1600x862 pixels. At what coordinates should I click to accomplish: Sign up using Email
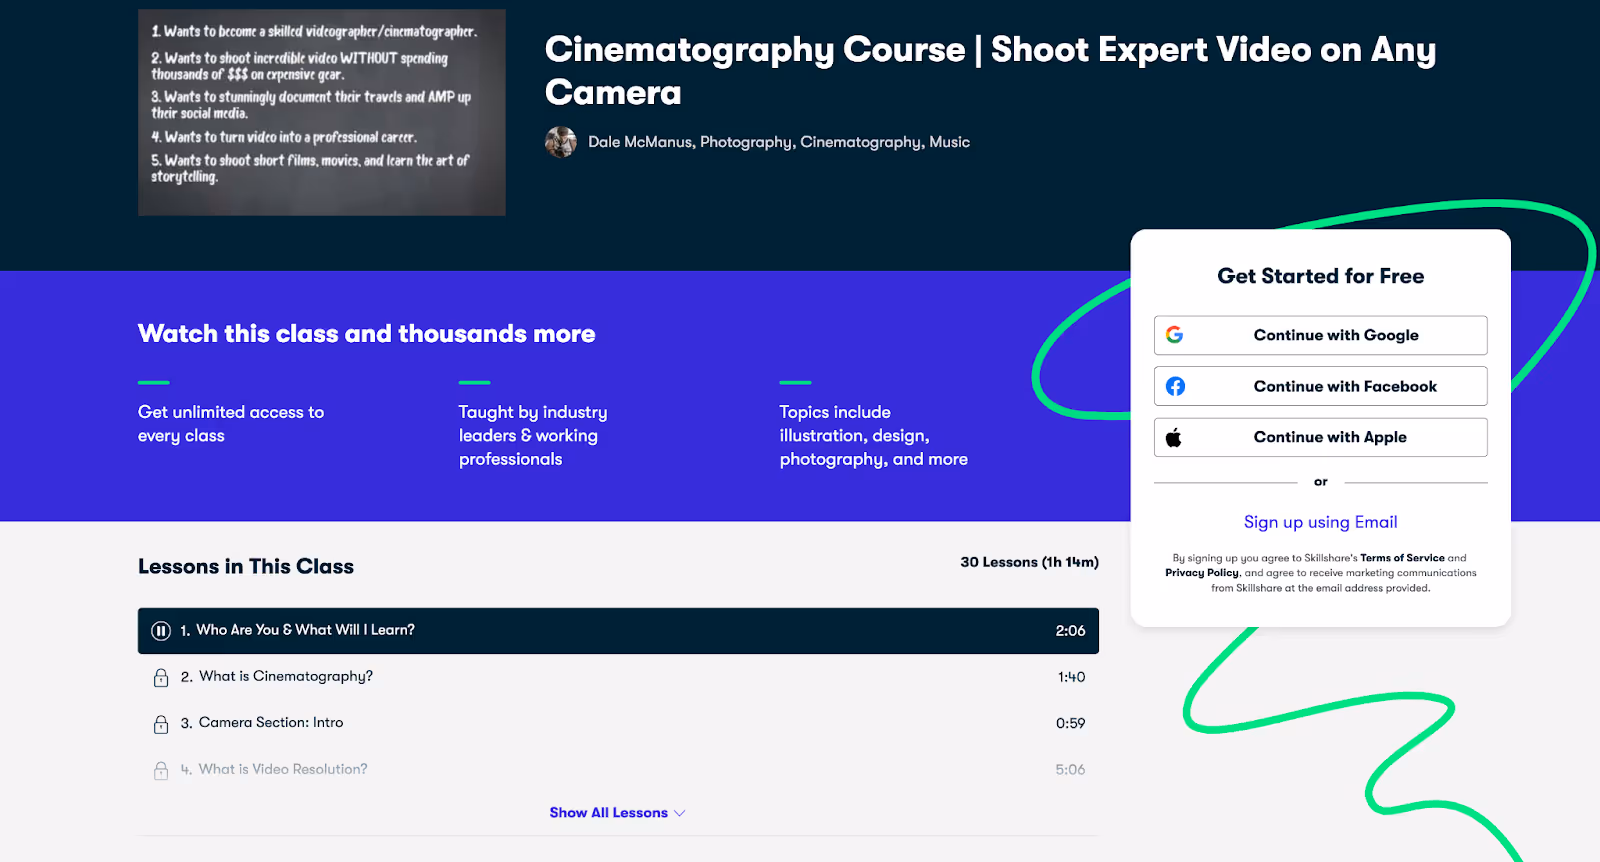(1320, 522)
